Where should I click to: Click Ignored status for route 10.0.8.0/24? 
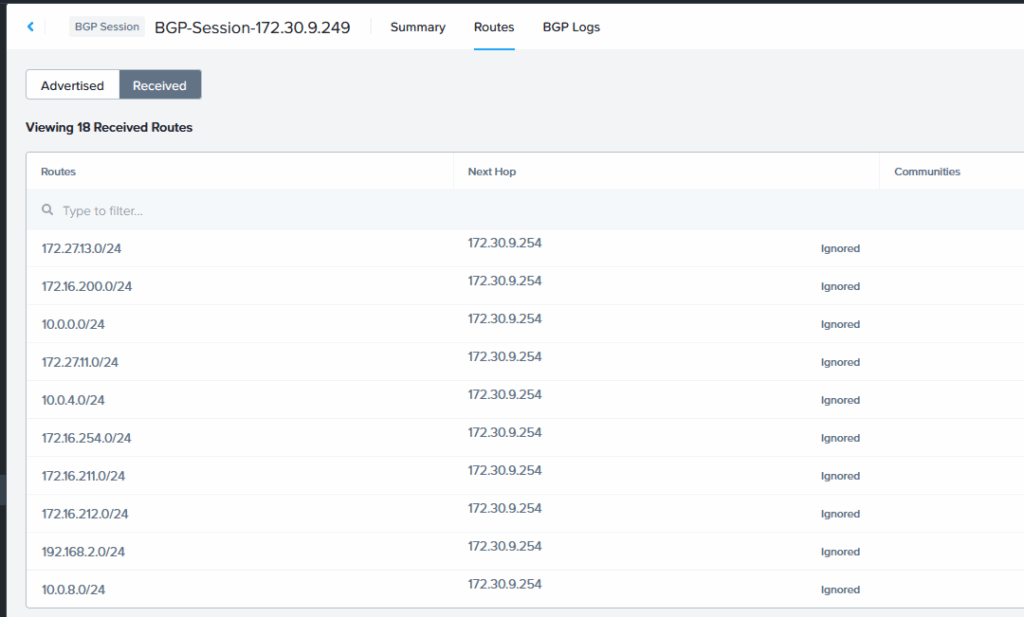840,590
